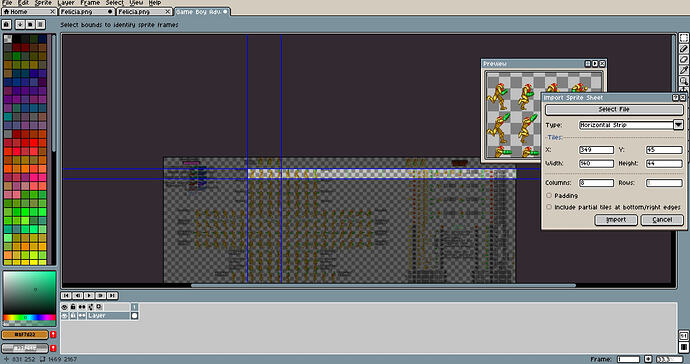This screenshot has width=690, height=364.
Task: Click frame number 1 header in timeline
Action: [x=135, y=307]
